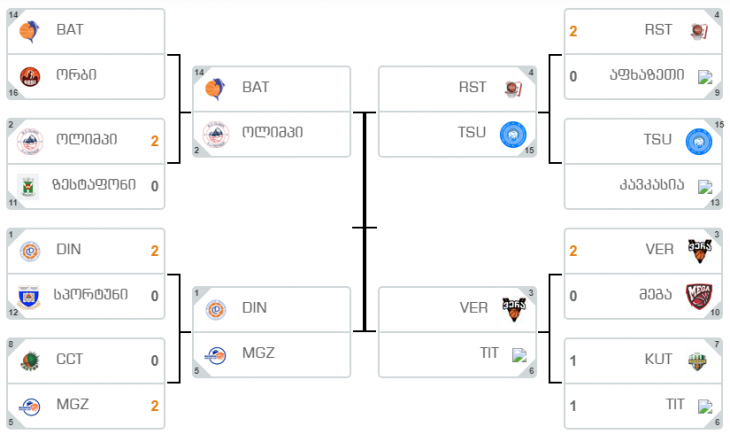Viewport: 730px width, 434px height.
Task: Click the ზესტაფონი green crest logo
Action: point(28,186)
